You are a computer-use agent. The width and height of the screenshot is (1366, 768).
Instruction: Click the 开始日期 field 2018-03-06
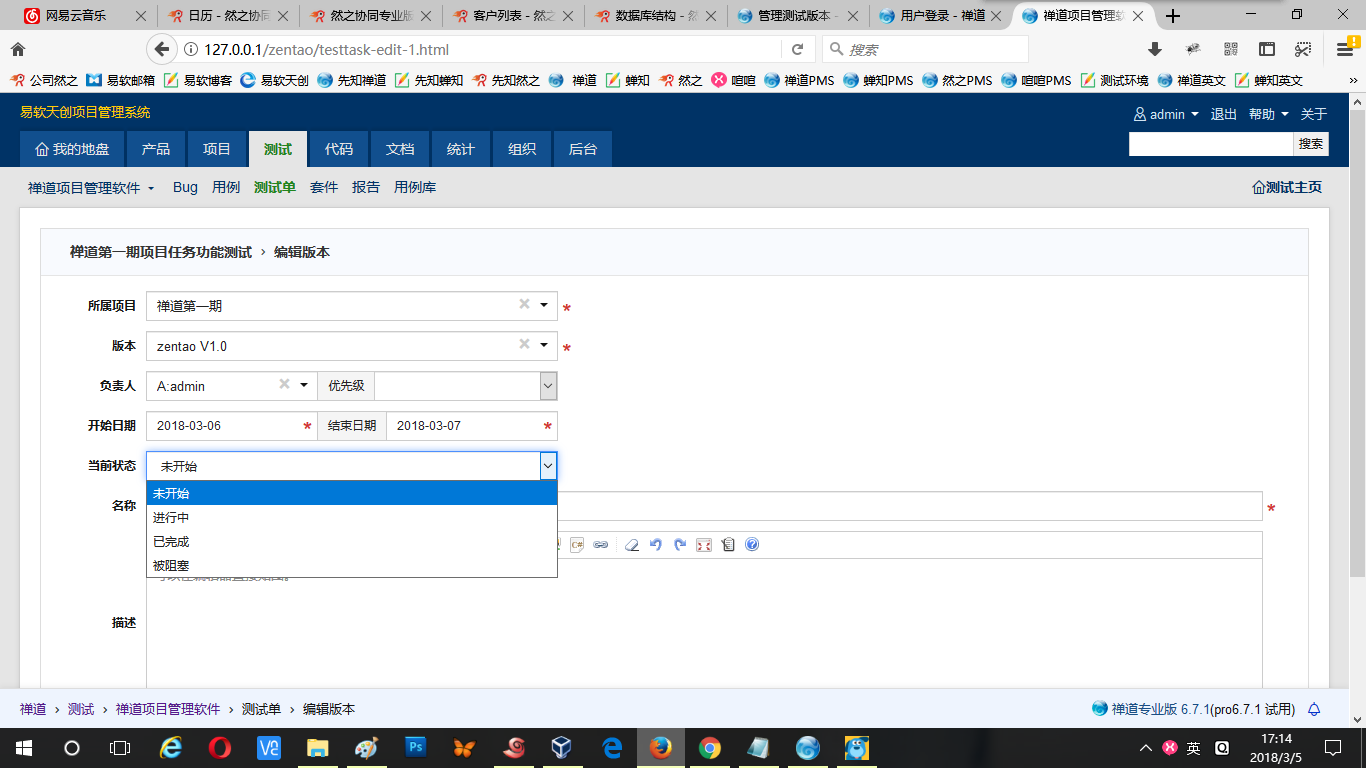coord(232,426)
